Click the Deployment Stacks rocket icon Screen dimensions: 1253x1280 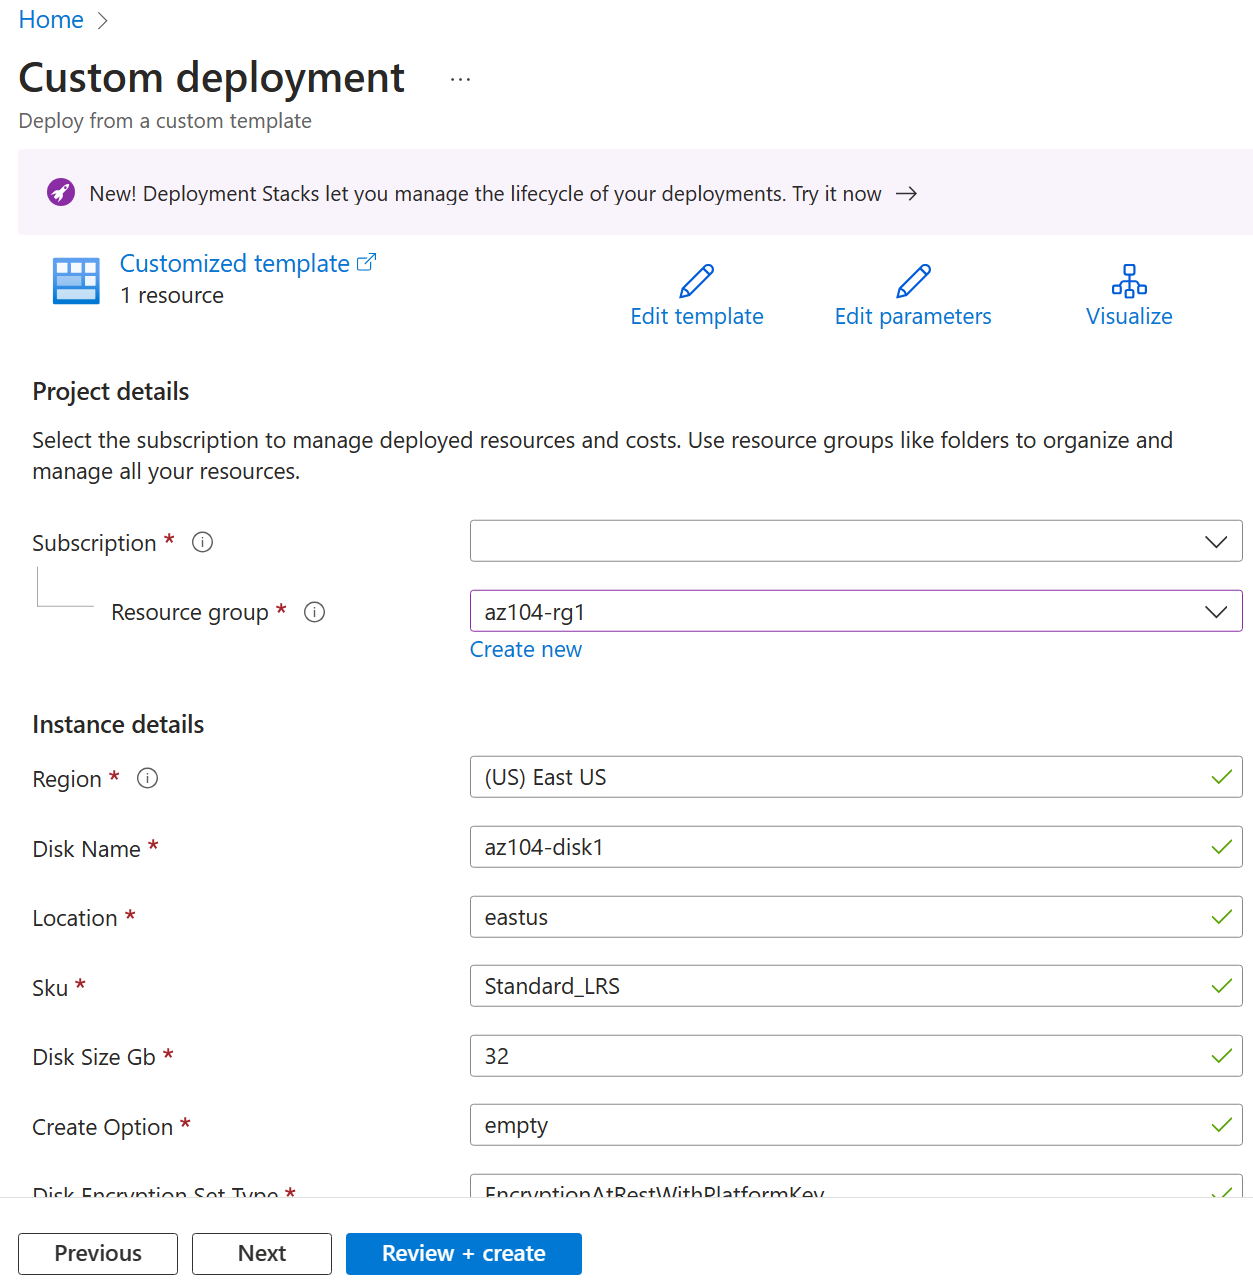pyautogui.click(x=61, y=192)
